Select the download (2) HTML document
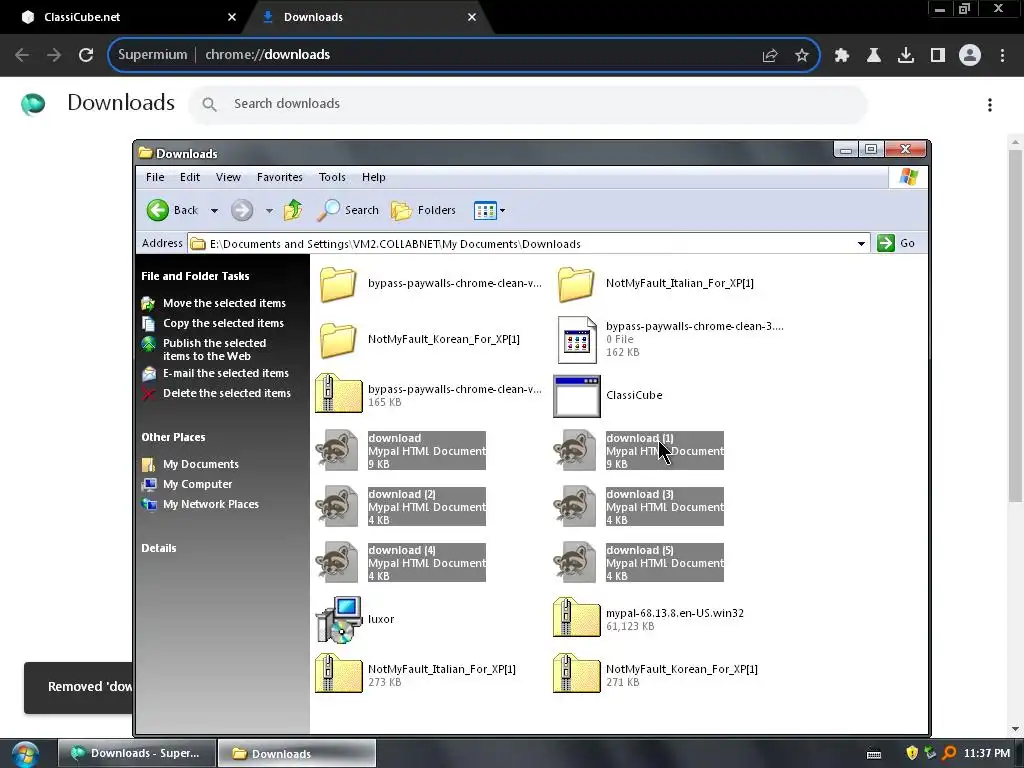The image size is (1024, 768). point(401,507)
